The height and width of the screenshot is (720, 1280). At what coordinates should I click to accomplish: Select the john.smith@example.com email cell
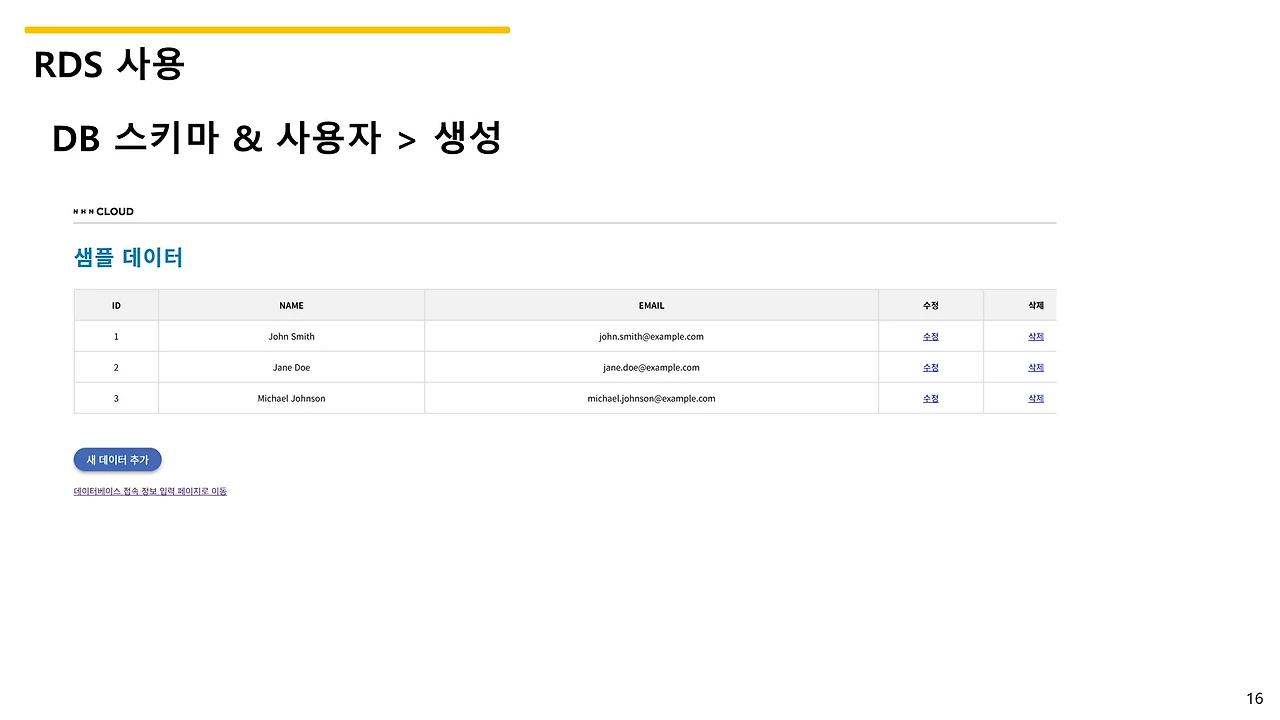point(651,336)
